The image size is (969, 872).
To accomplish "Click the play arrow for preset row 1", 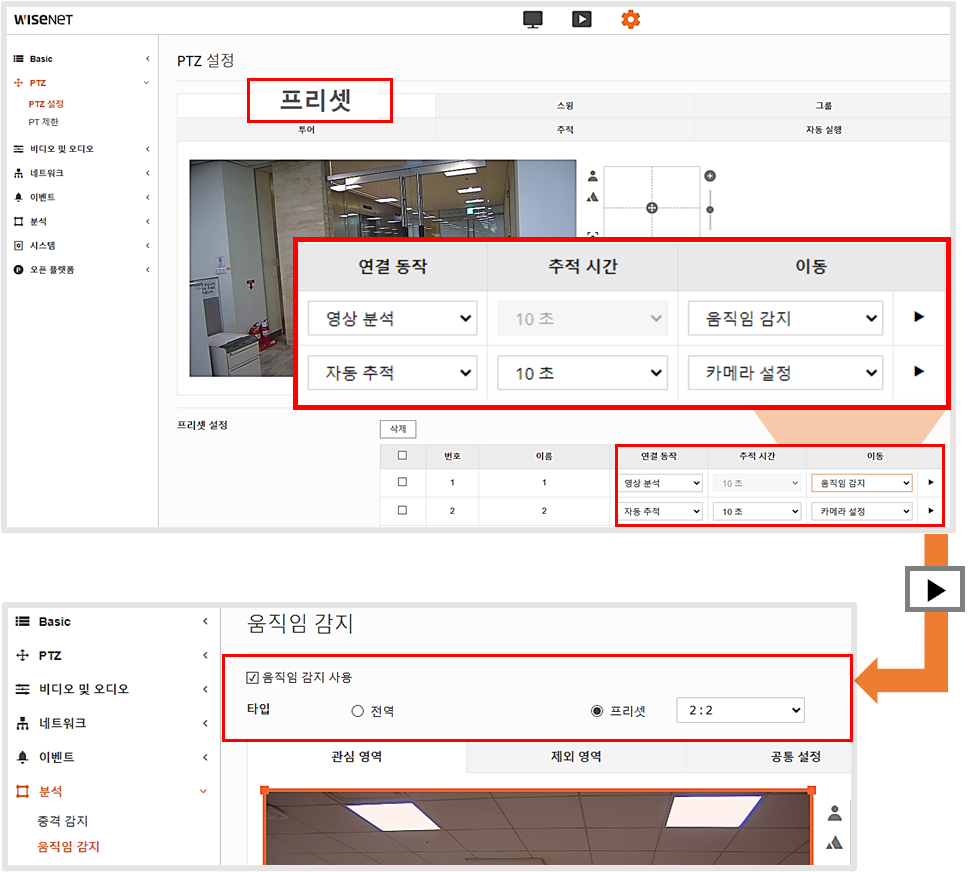I will pos(931,483).
